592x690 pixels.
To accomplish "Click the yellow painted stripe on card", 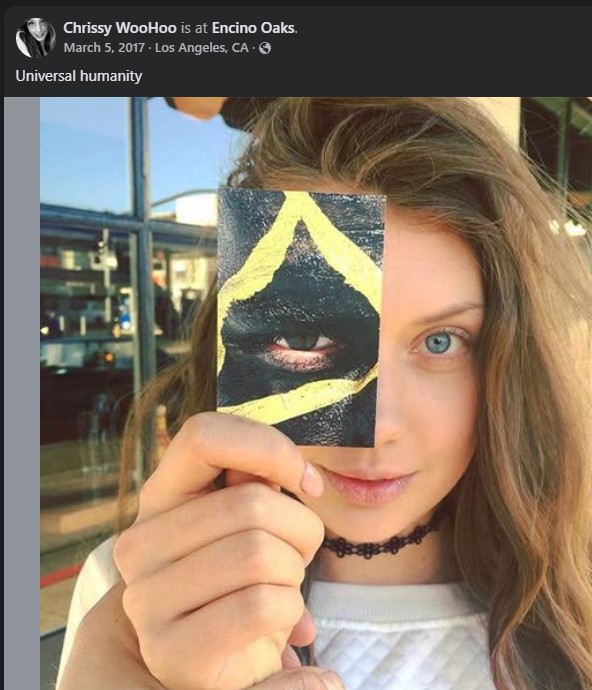I will coord(299,398).
